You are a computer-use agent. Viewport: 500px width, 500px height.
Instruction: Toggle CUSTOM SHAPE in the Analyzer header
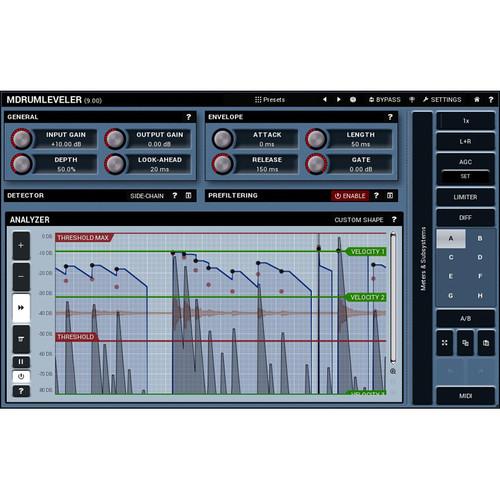click(359, 220)
